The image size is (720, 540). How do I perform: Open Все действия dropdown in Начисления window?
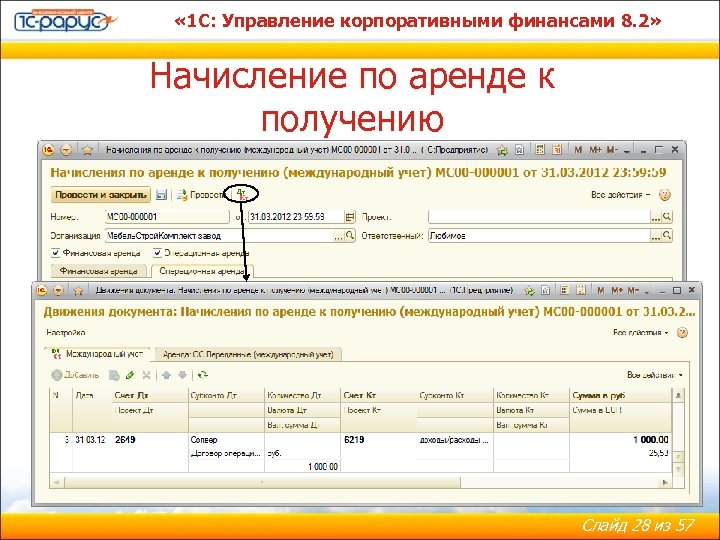click(620, 195)
